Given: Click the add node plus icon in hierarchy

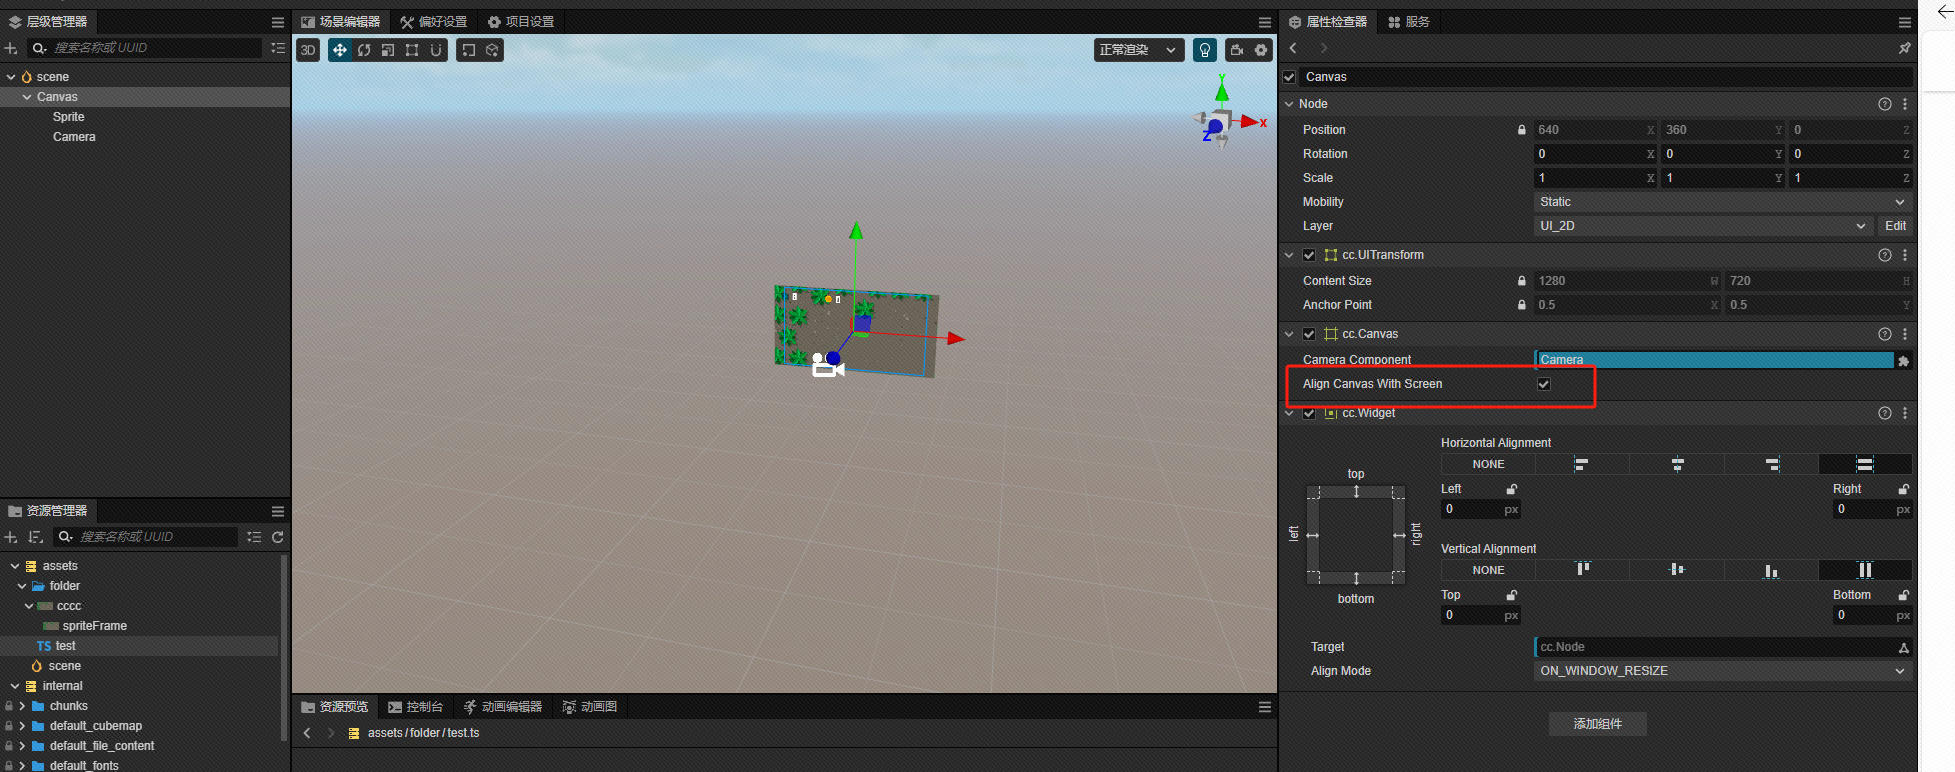Looking at the screenshot, I should tap(11, 48).
